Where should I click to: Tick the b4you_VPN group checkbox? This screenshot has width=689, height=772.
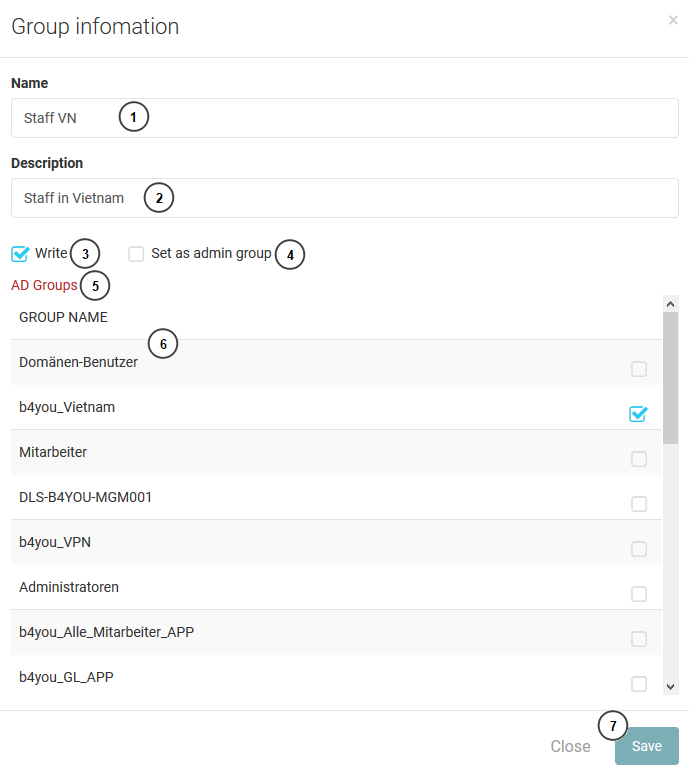pyautogui.click(x=639, y=548)
